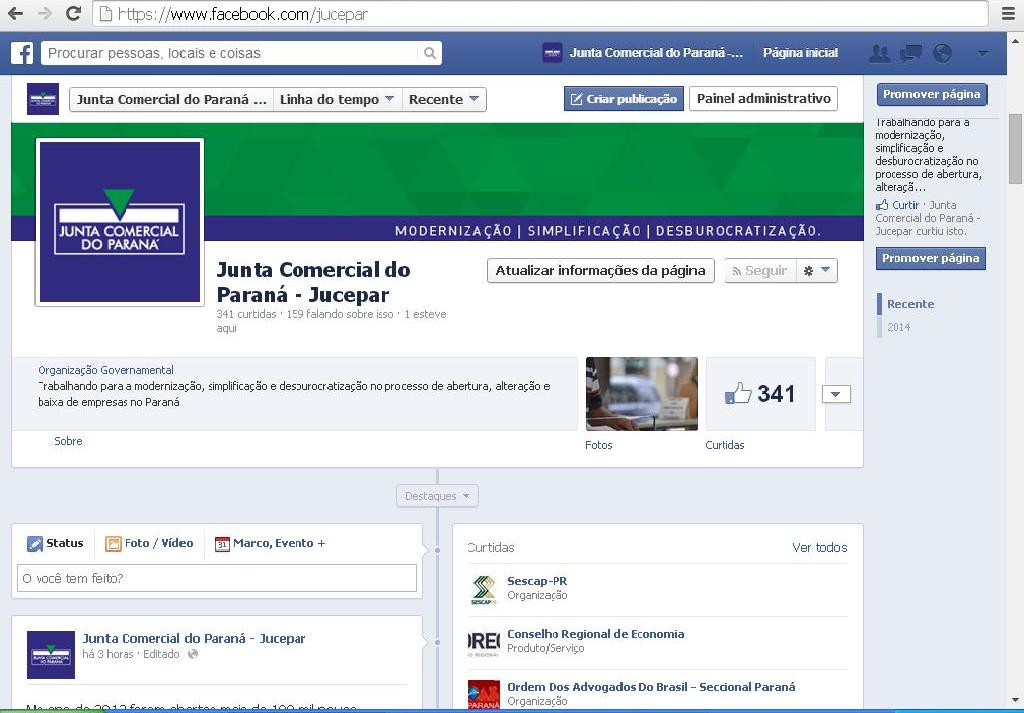Click the 341 curtidas text
This screenshot has height=713, width=1024.
click(246, 314)
